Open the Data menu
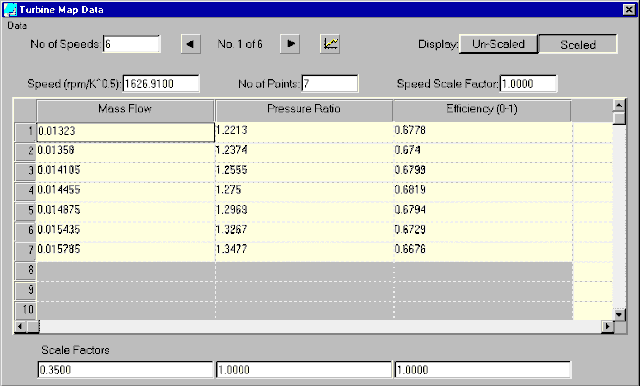This screenshot has height=386, width=640. coord(17,26)
